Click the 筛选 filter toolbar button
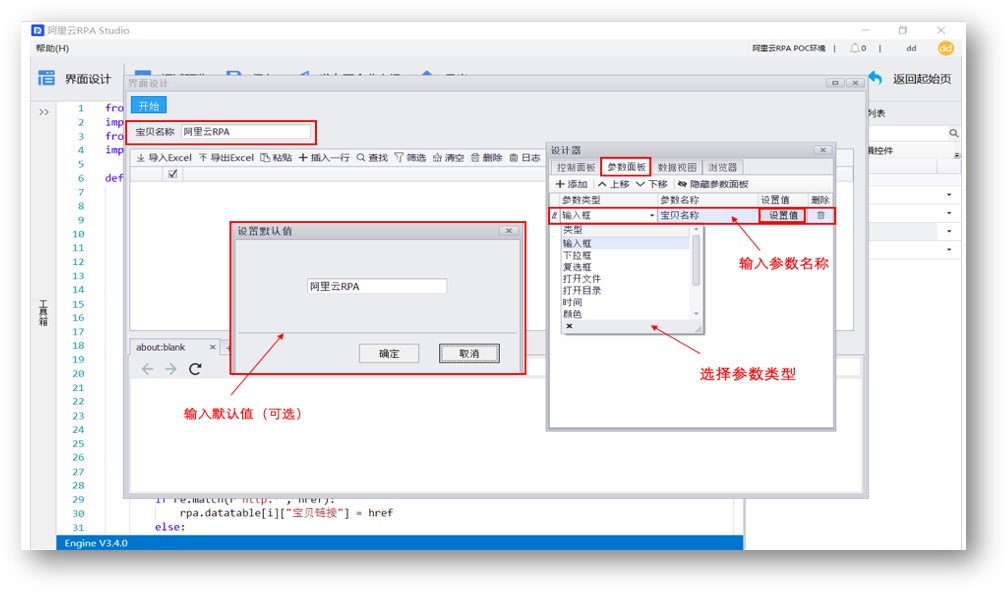This screenshot has width=1008, height=592. [410, 157]
